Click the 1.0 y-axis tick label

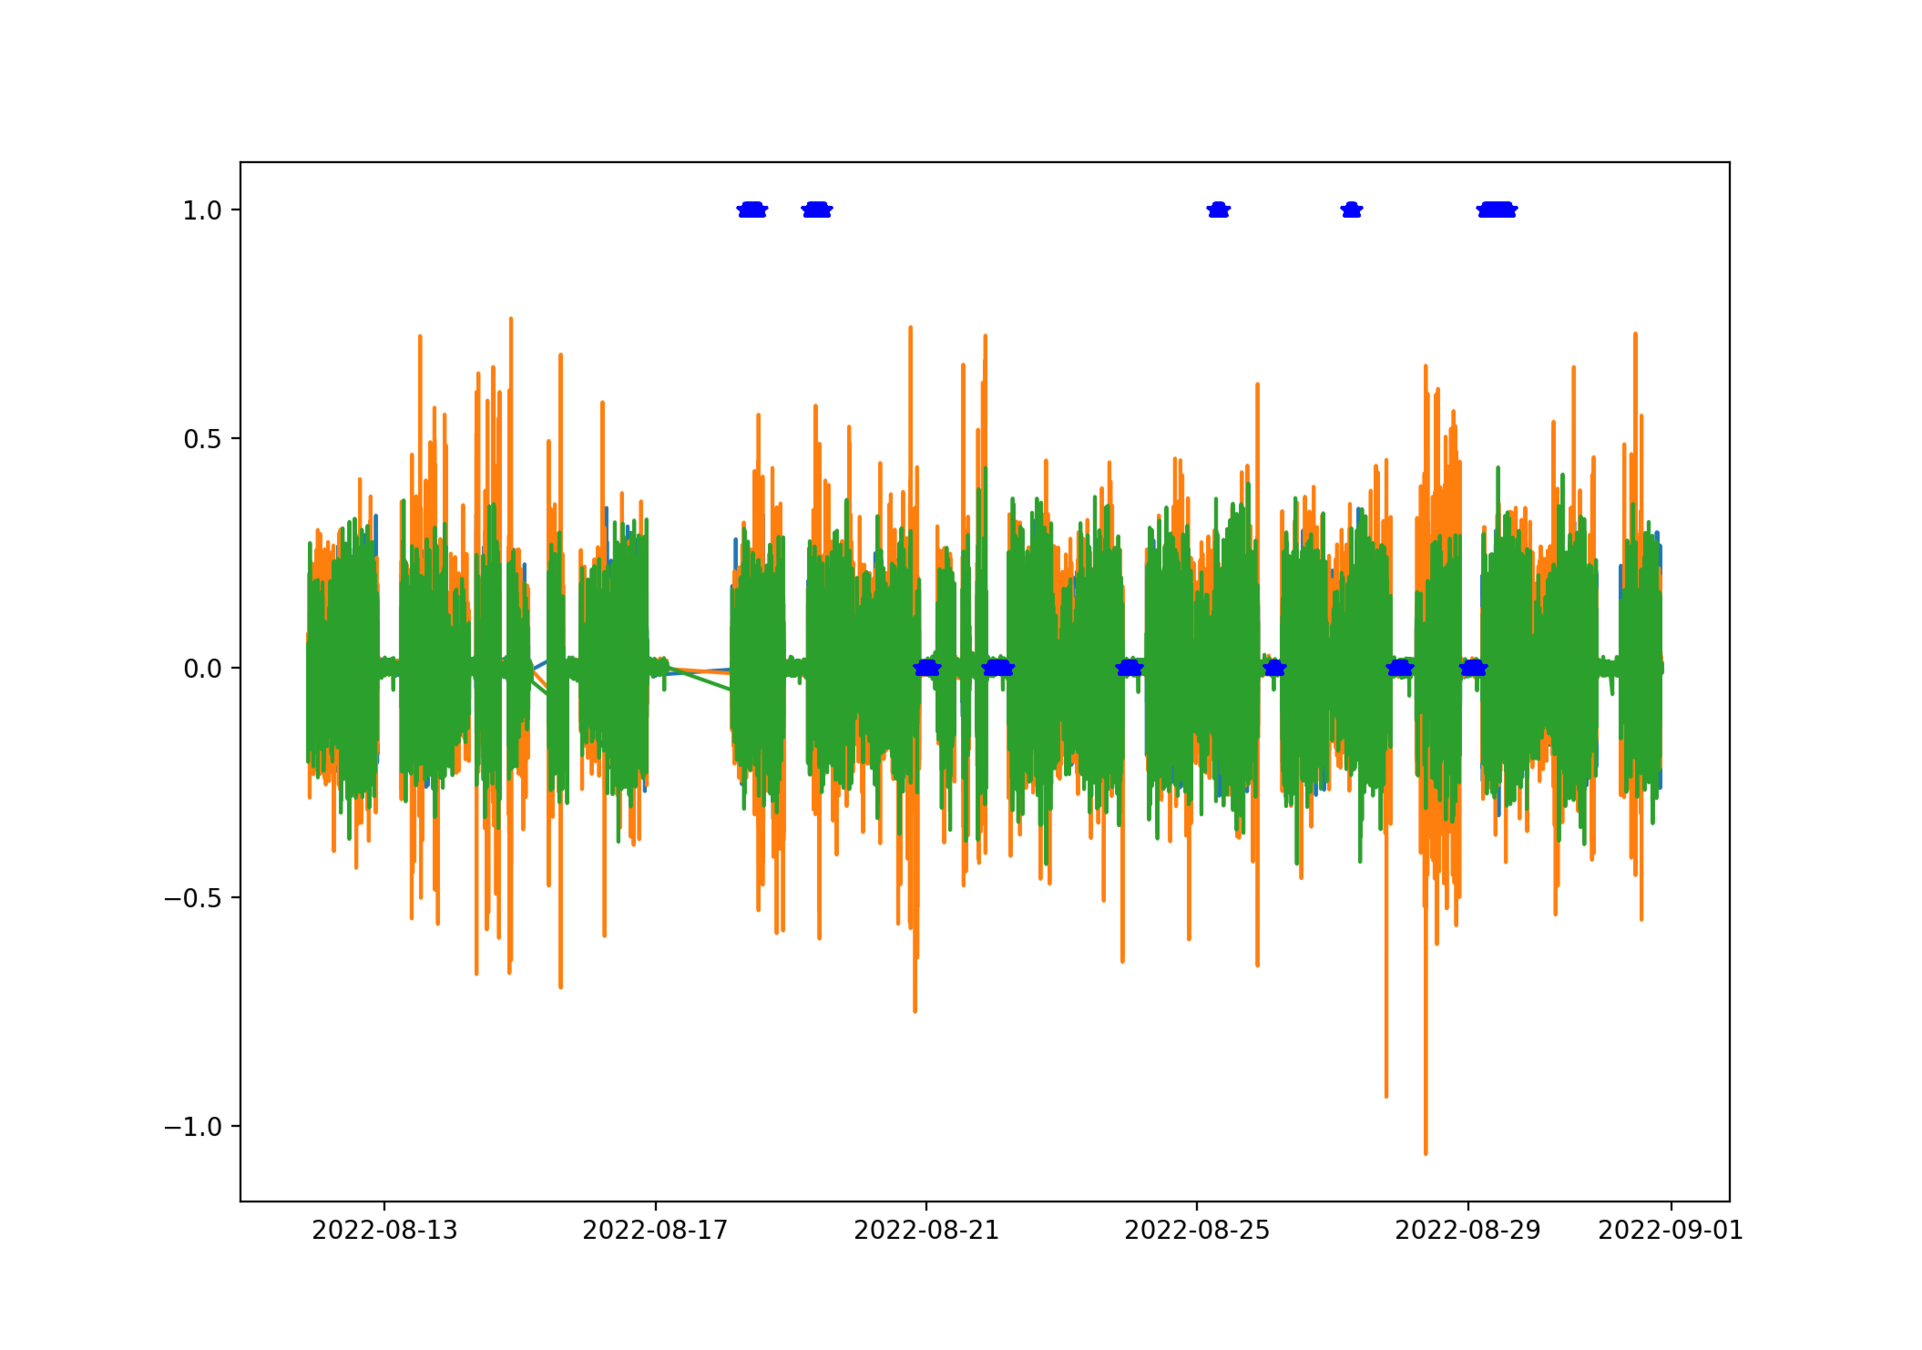tap(202, 211)
